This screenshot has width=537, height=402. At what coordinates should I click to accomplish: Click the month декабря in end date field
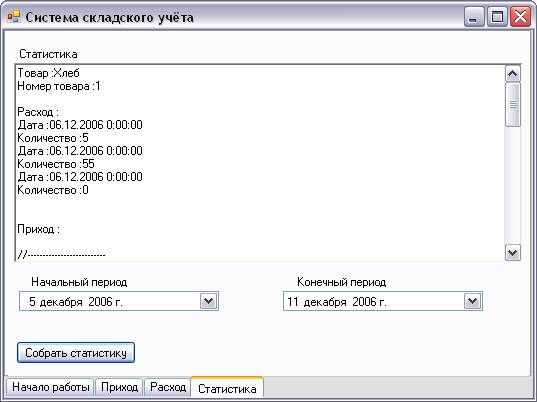click(x=325, y=302)
